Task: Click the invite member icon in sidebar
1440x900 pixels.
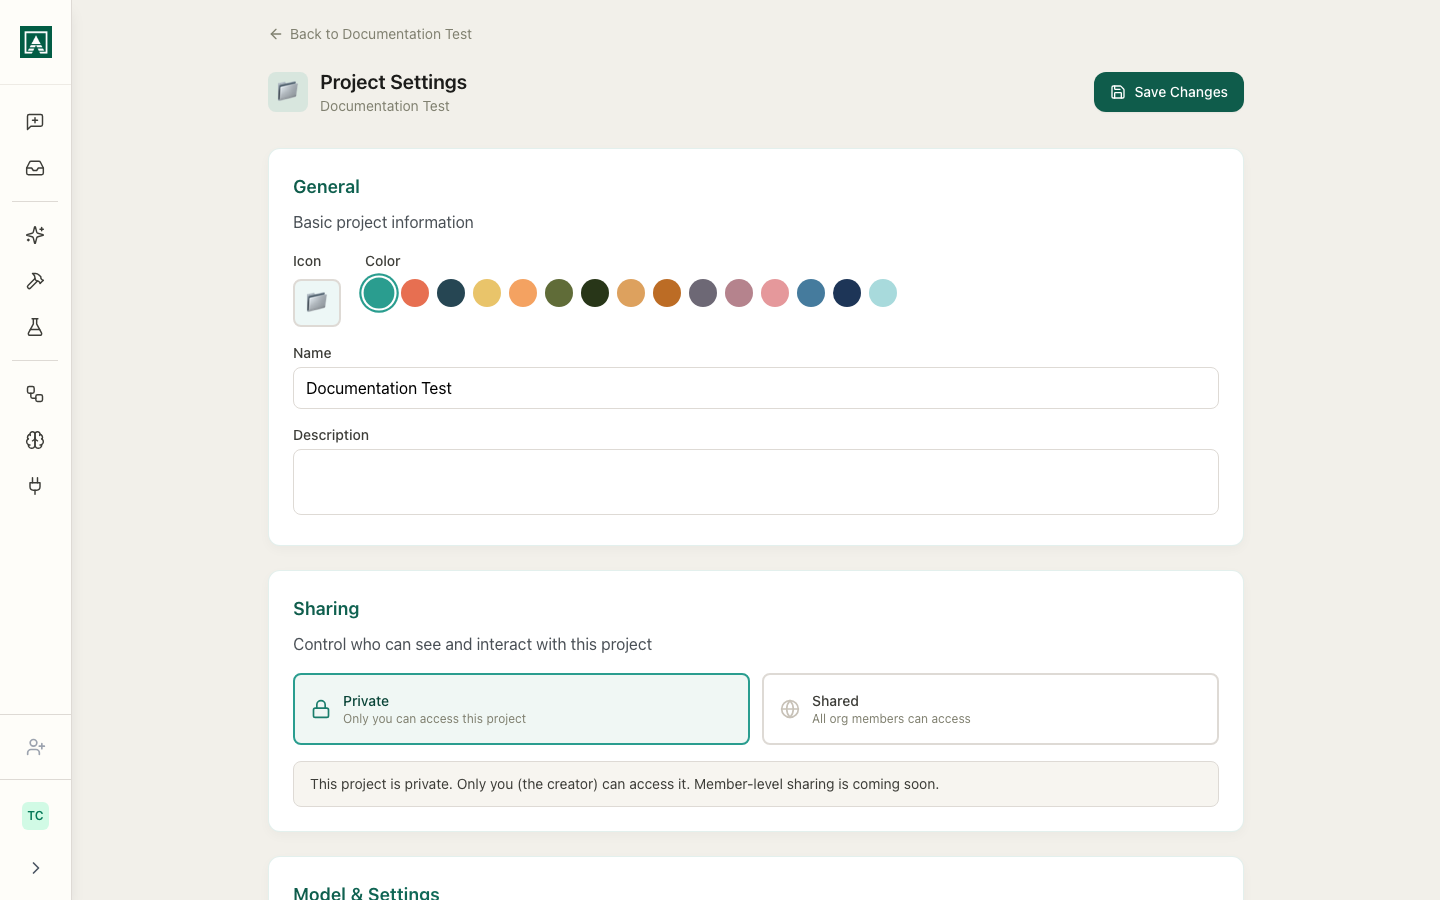Action: pyautogui.click(x=35, y=746)
